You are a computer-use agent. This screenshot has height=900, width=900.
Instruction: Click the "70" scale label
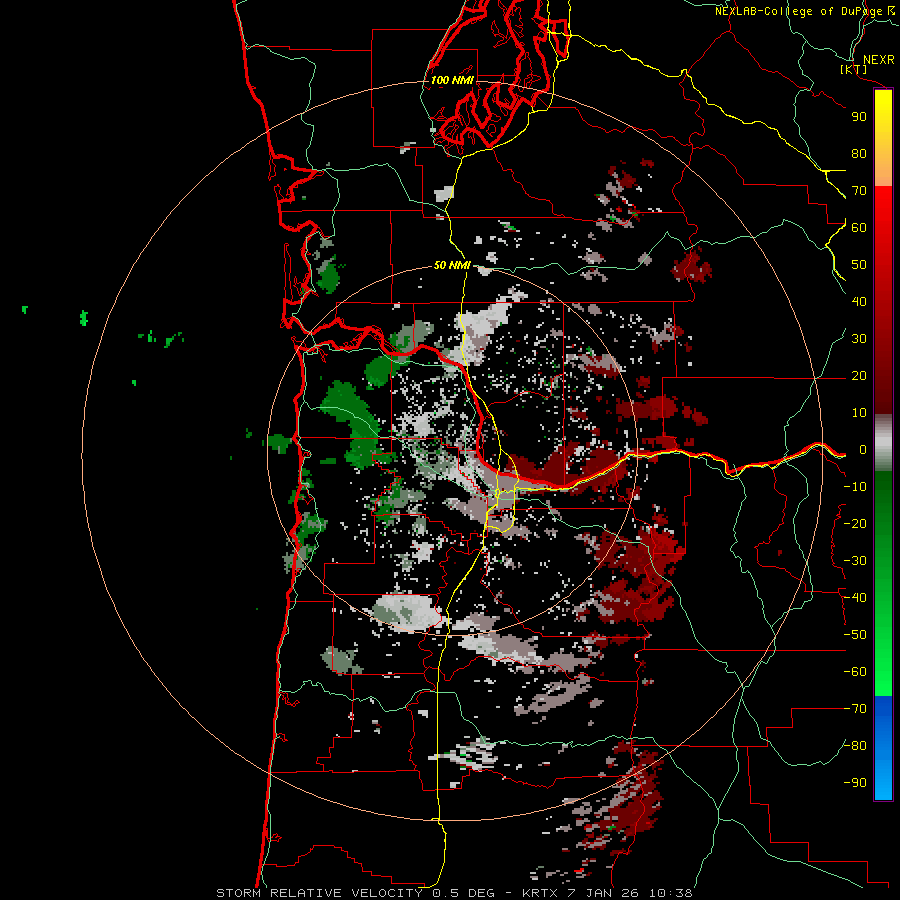(x=859, y=191)
